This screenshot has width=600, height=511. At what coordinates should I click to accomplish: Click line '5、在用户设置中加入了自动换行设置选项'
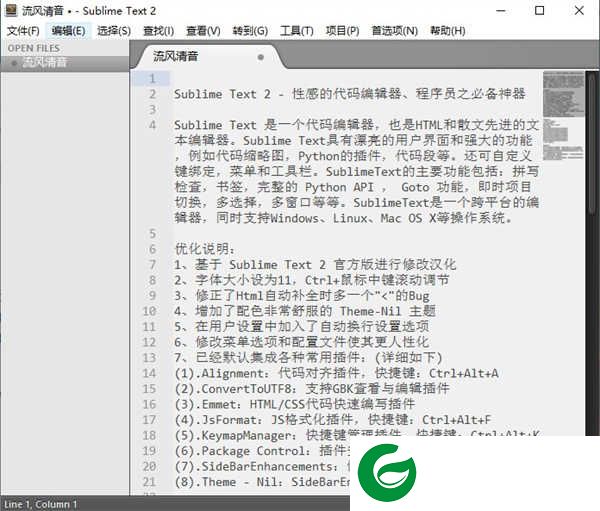302,327
